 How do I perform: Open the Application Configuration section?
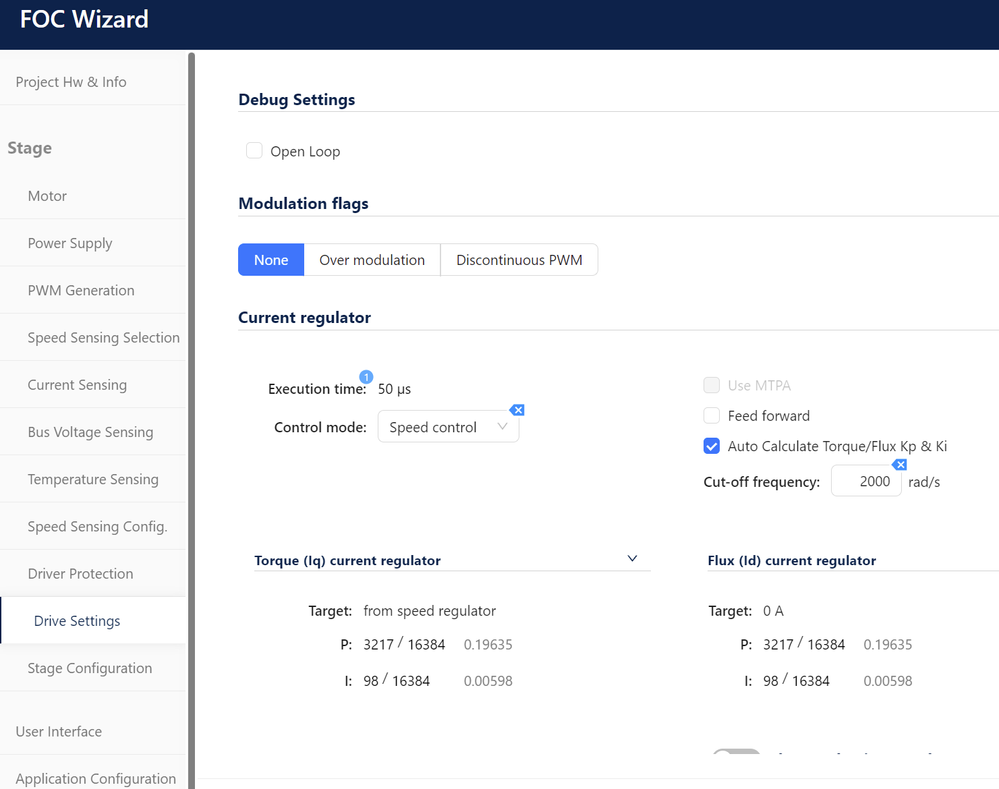click(96, 778)
